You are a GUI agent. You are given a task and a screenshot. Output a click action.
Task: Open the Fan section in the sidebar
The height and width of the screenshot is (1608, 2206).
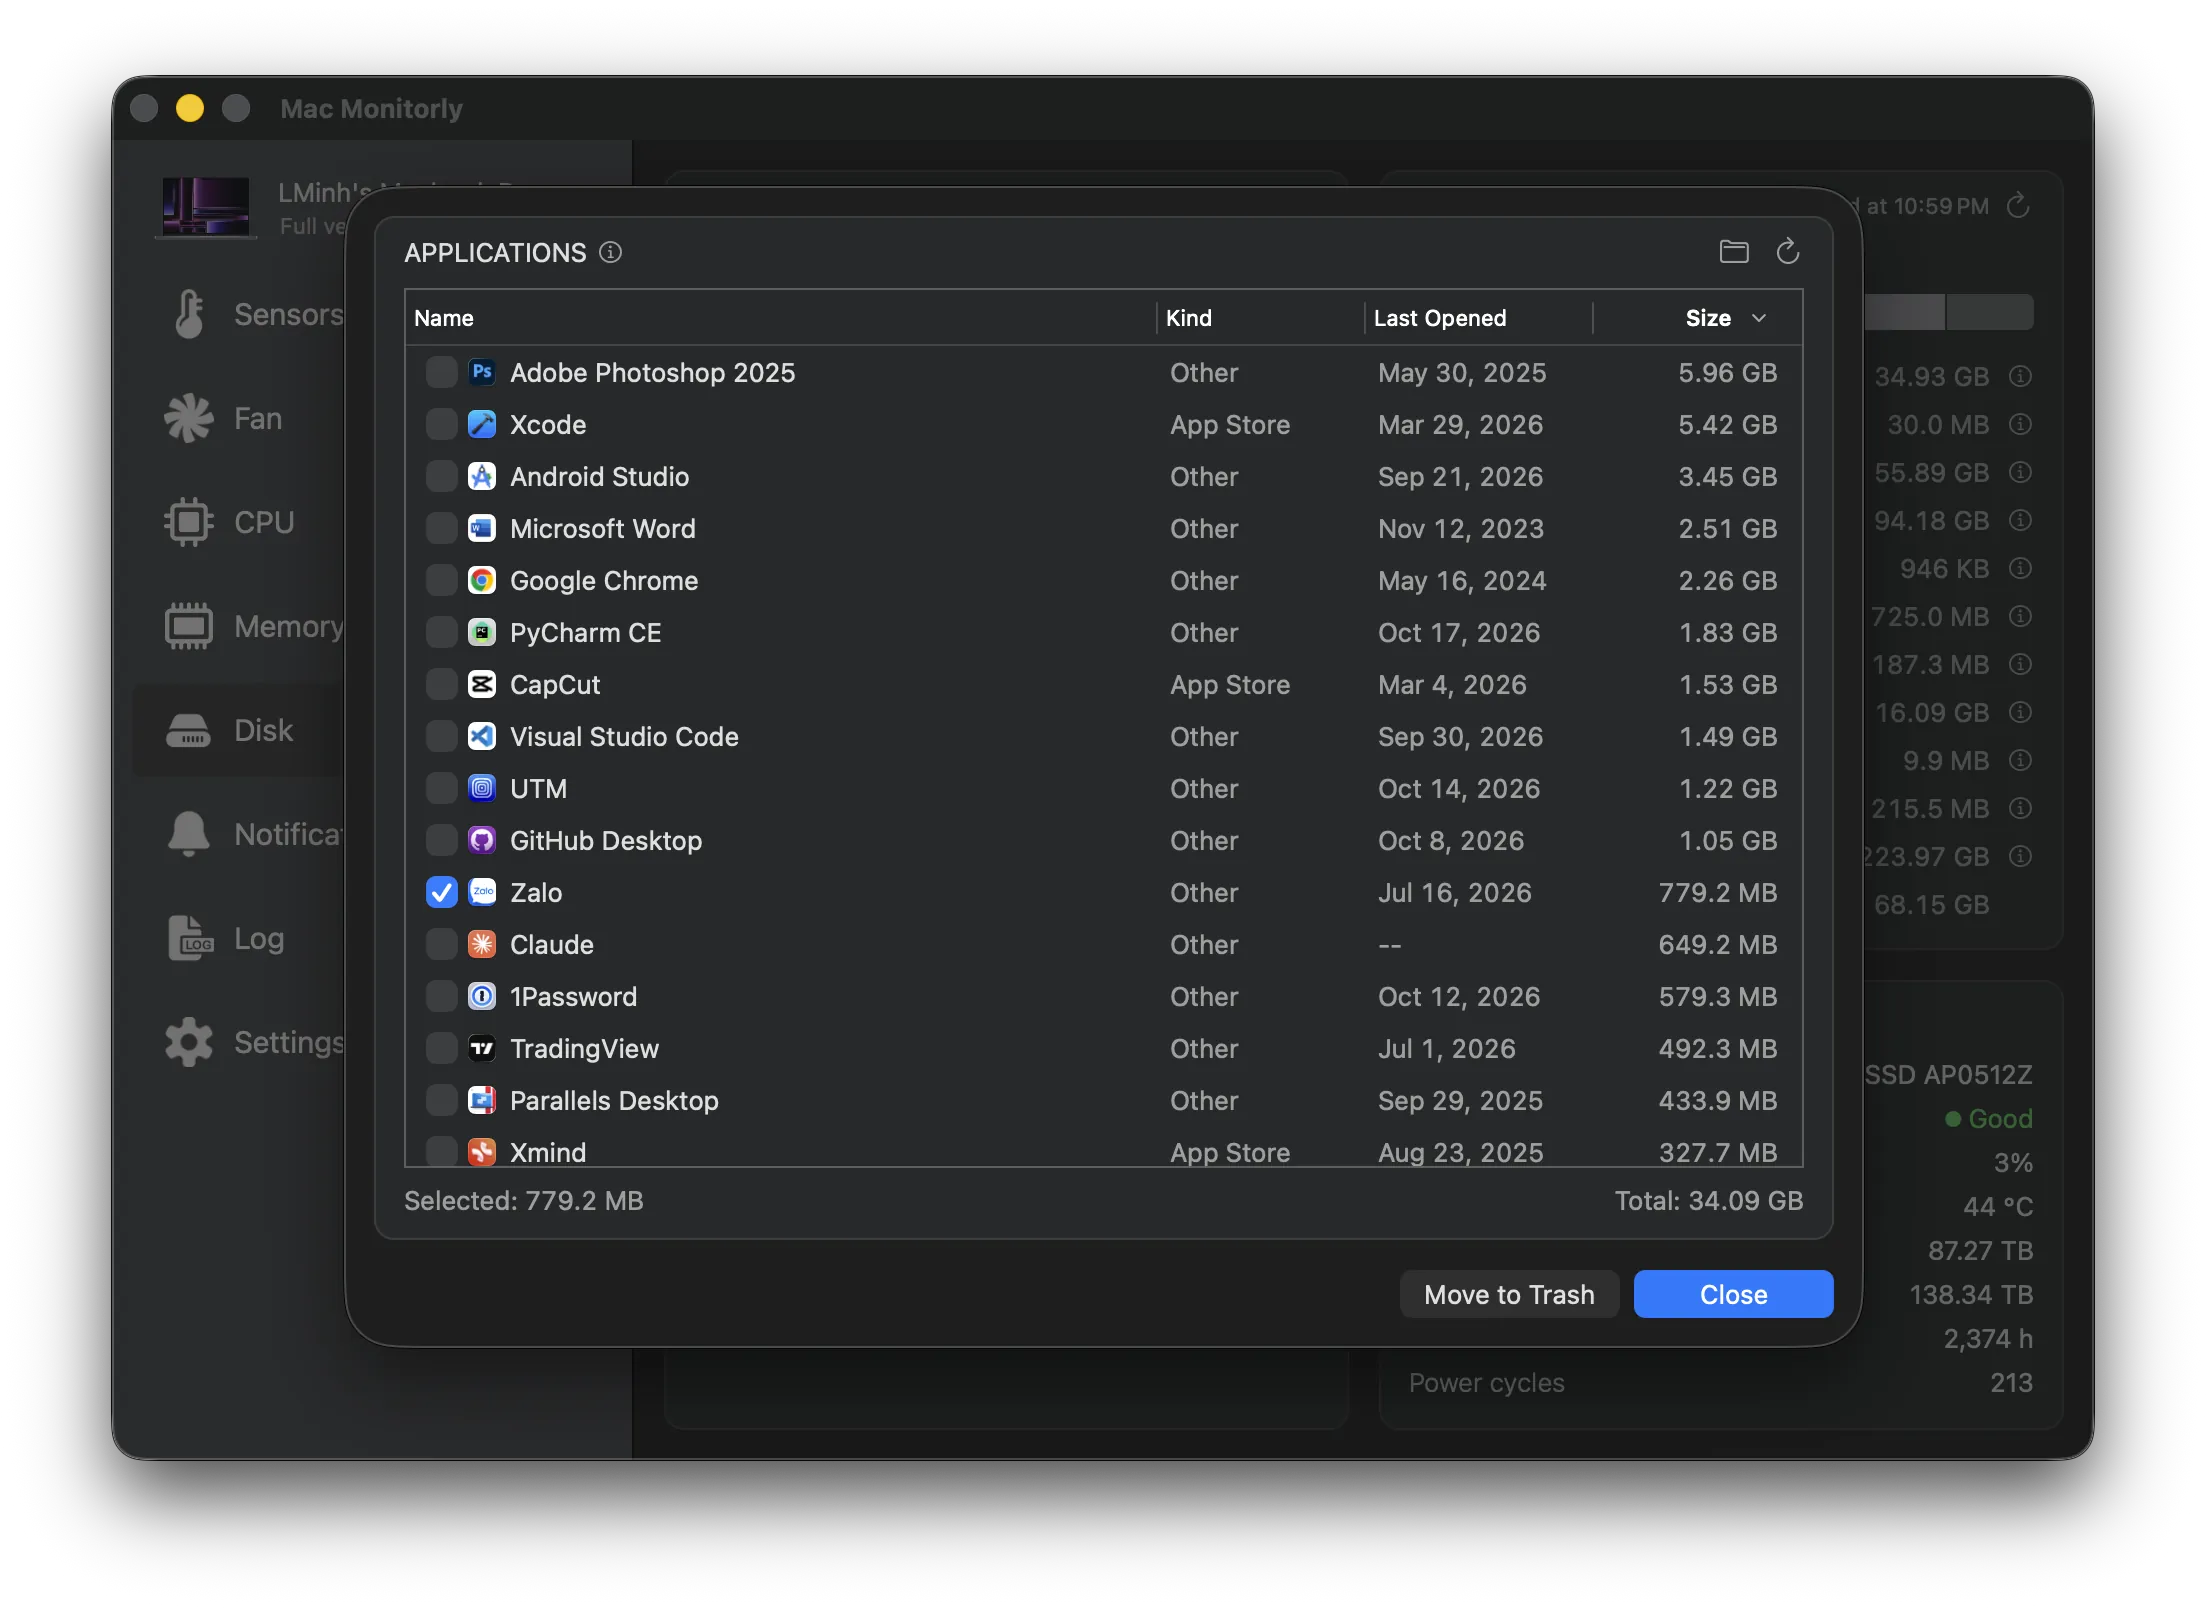pyautogui.click(x=238, y=418)
